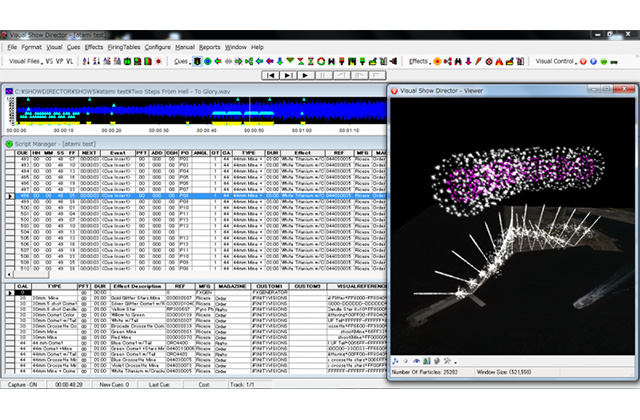This screenshot has height=420, width=640.
Task: Click the blue down arrow icon in Cues toolbar
Action: point(280,61)
